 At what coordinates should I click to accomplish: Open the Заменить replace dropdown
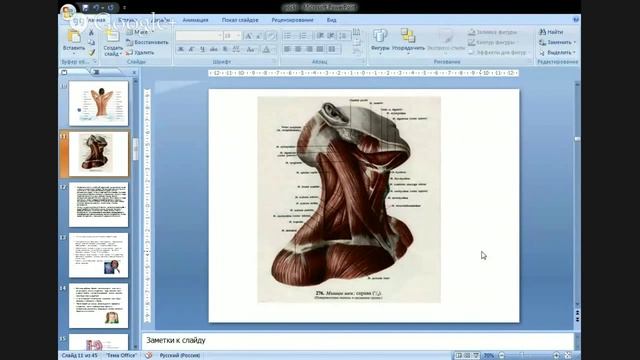tap(557, 42)
